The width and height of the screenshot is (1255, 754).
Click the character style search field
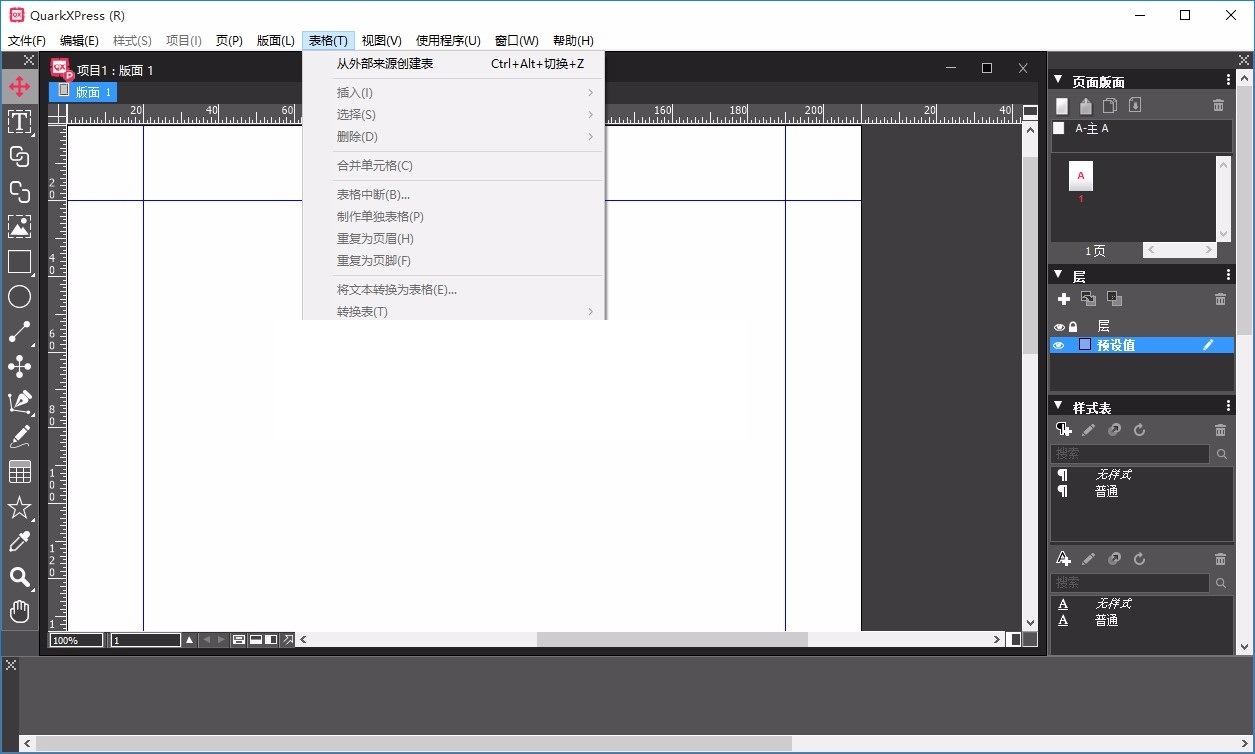point(1131,582)
